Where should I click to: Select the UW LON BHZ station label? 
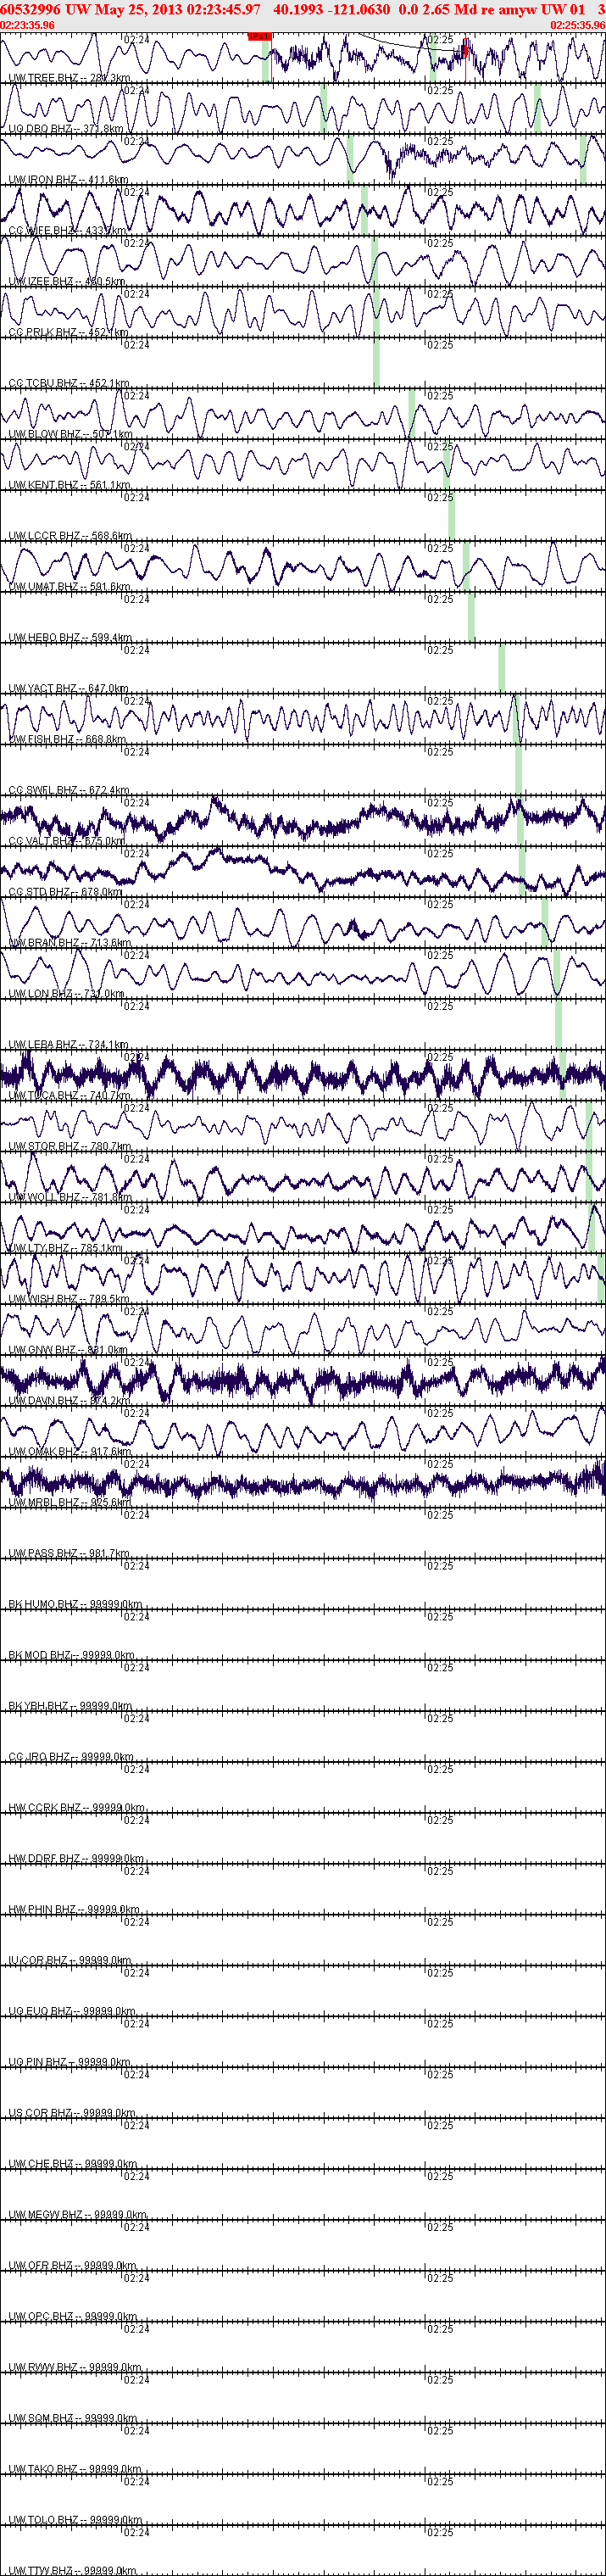[67, 994]
